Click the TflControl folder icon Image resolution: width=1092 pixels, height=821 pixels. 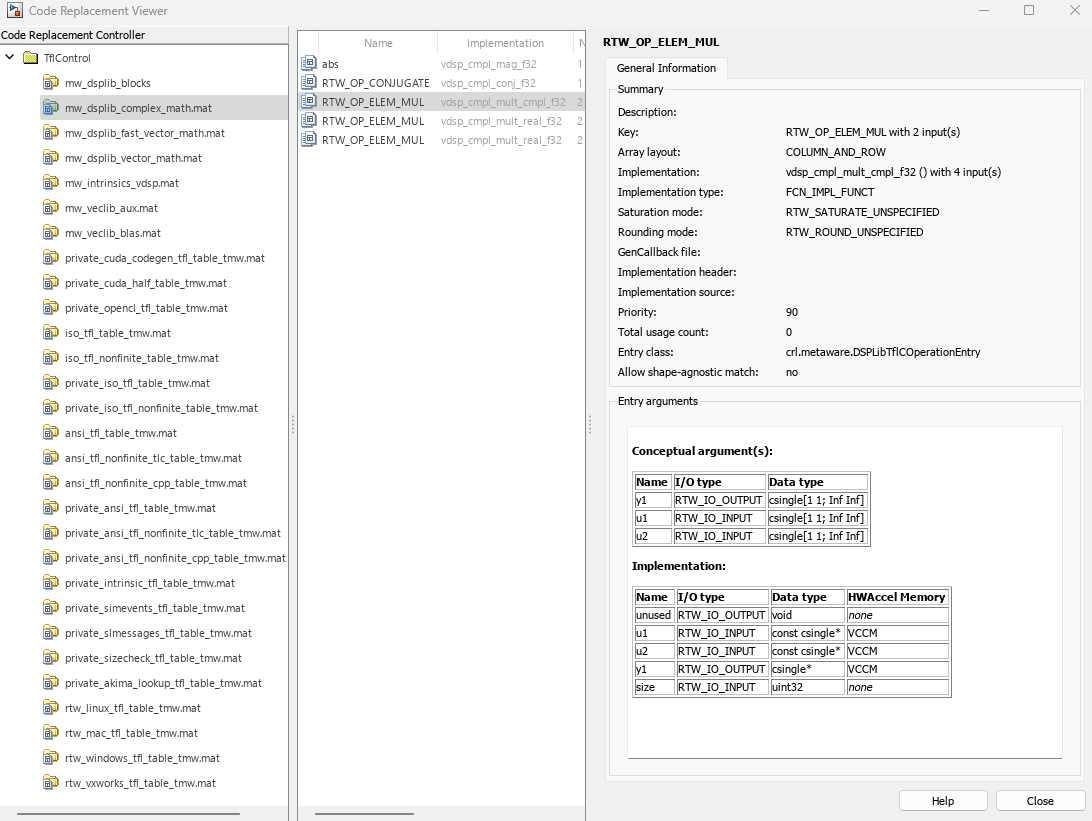point(31,58)
